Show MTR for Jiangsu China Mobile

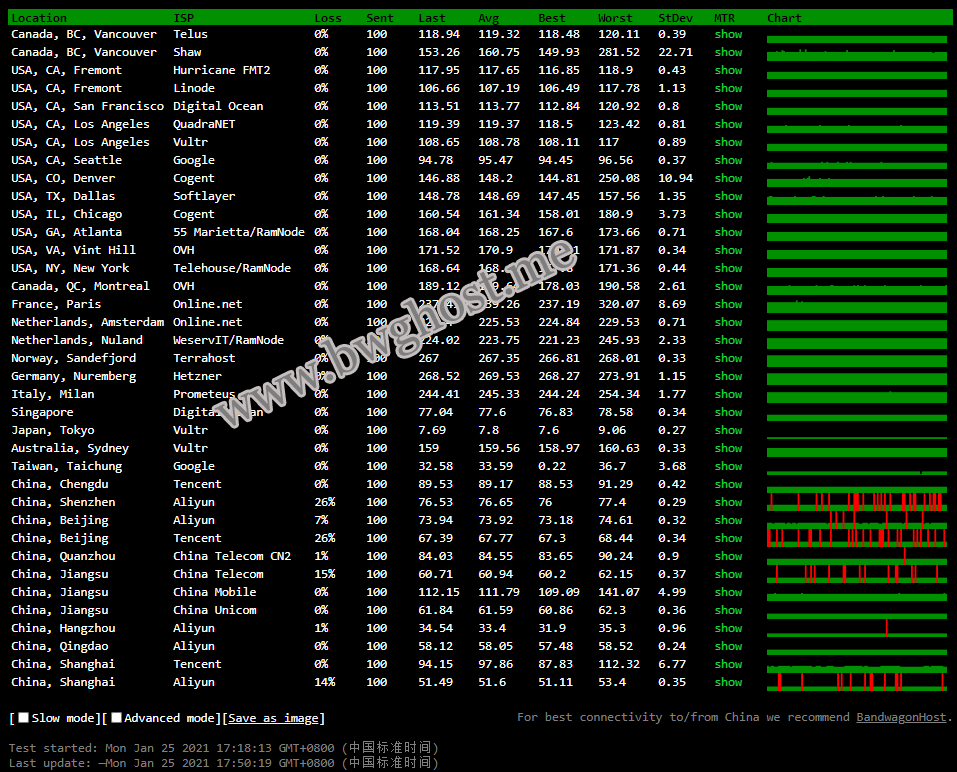click(729, 593)
